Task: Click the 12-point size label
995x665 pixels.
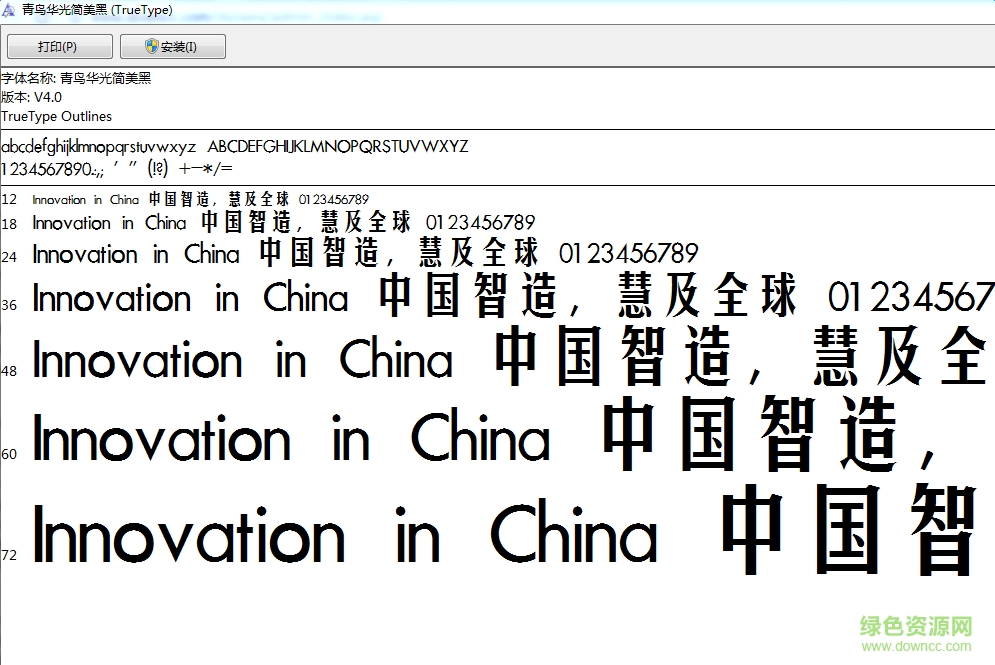Action: (x=9, y=200)
